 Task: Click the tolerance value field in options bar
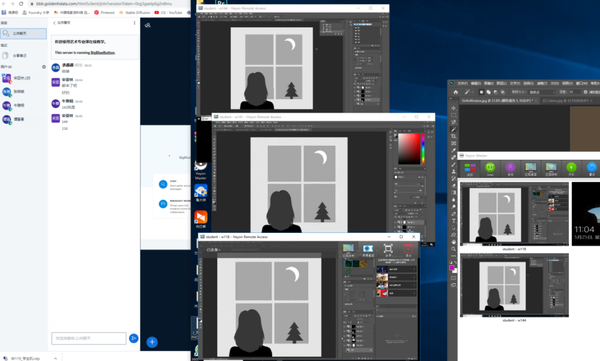coord(574,92)
